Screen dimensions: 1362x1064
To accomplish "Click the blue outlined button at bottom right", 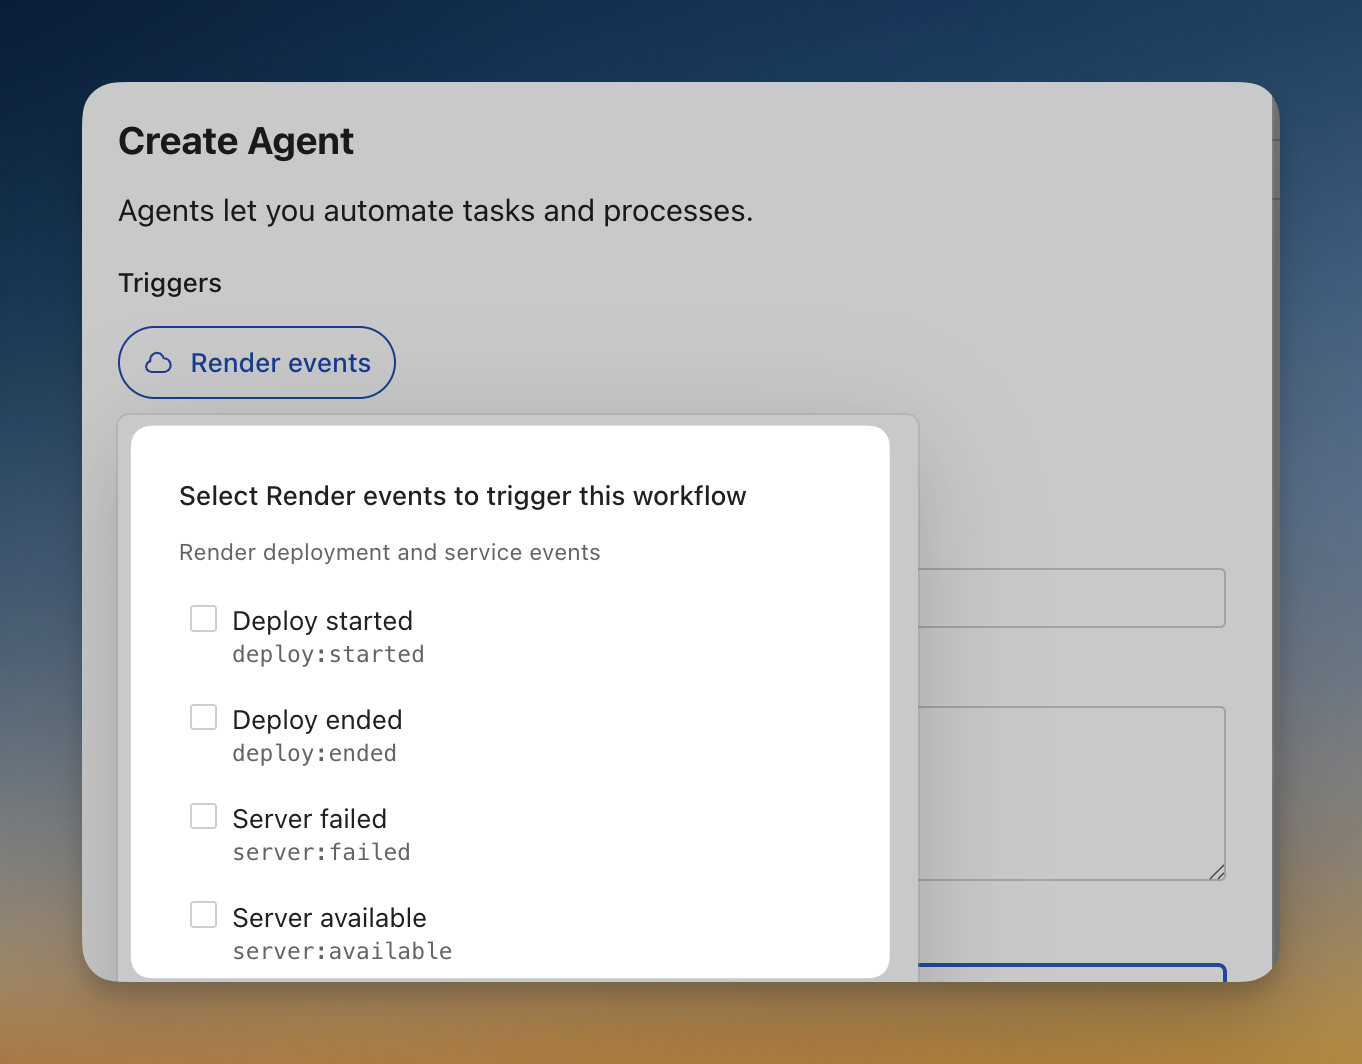I will pyautogui.click(x=1070, y=975).
